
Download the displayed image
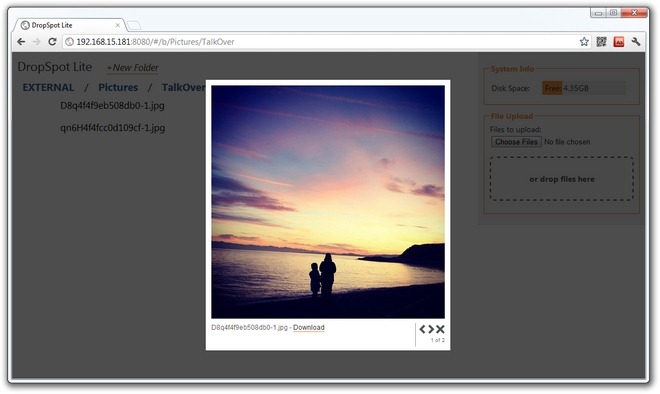(x=309, y=327)
